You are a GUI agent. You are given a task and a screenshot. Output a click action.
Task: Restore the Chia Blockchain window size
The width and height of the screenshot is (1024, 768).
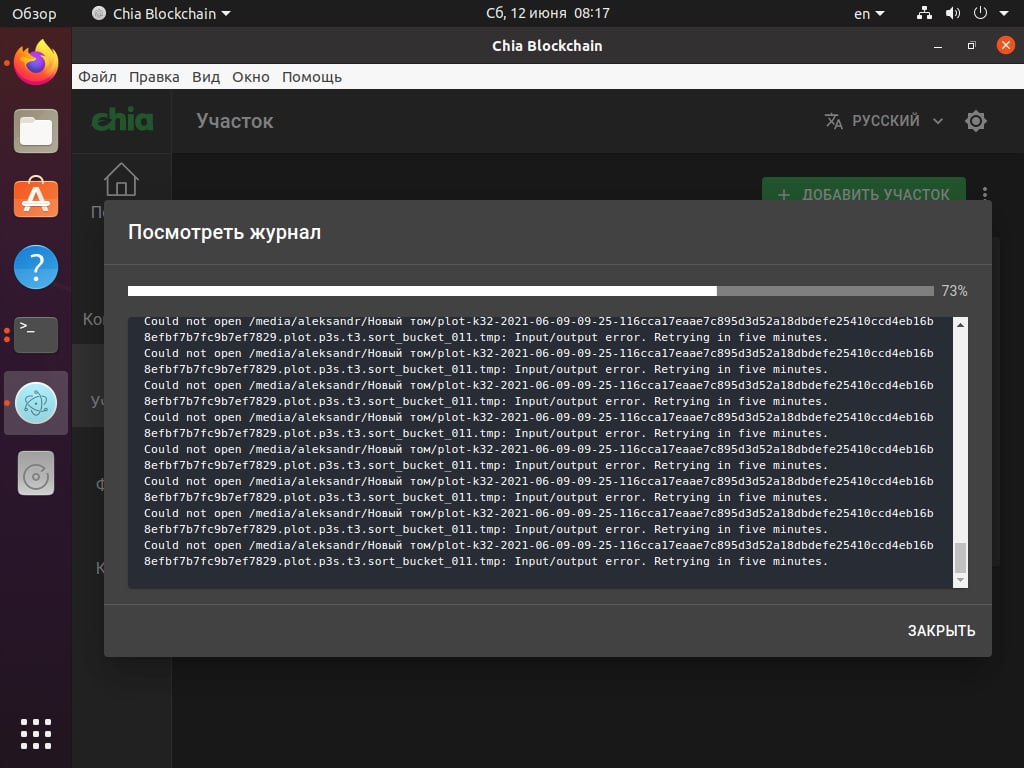[x=972, y=46]
